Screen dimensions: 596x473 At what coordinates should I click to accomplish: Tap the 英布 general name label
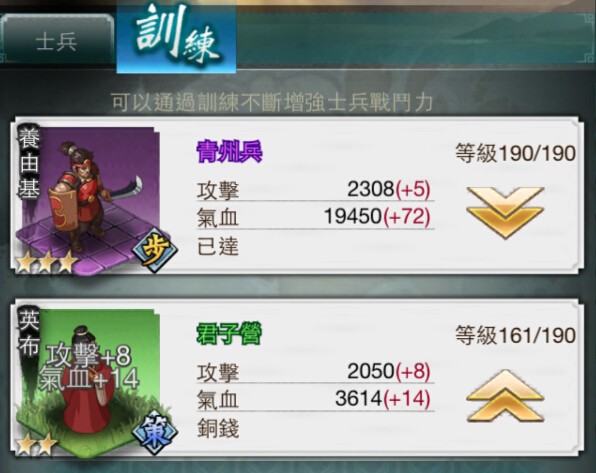click(x=29, y=333)
